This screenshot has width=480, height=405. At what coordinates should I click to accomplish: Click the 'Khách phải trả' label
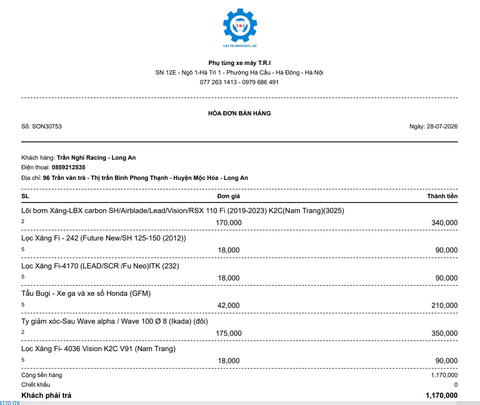pyautogui.click(x=46, y=395)
